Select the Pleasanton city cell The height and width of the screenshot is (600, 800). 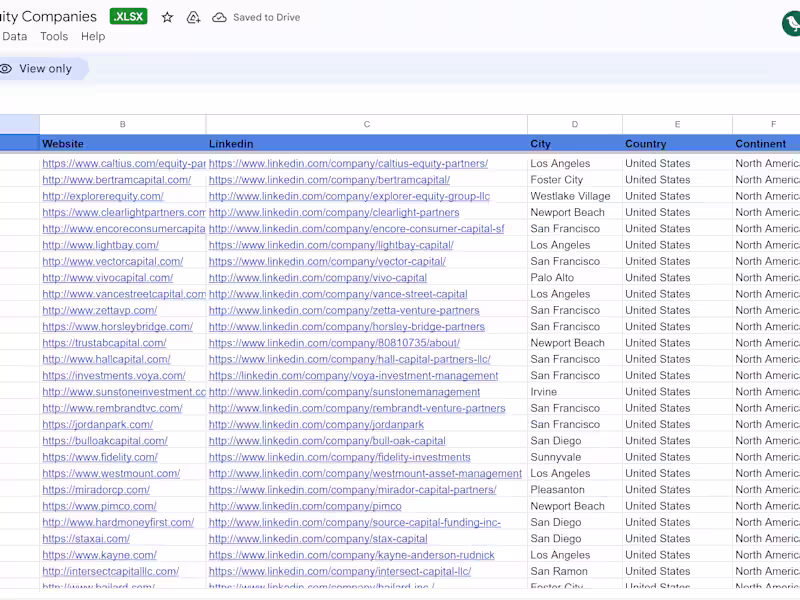(x=574, y=490)
